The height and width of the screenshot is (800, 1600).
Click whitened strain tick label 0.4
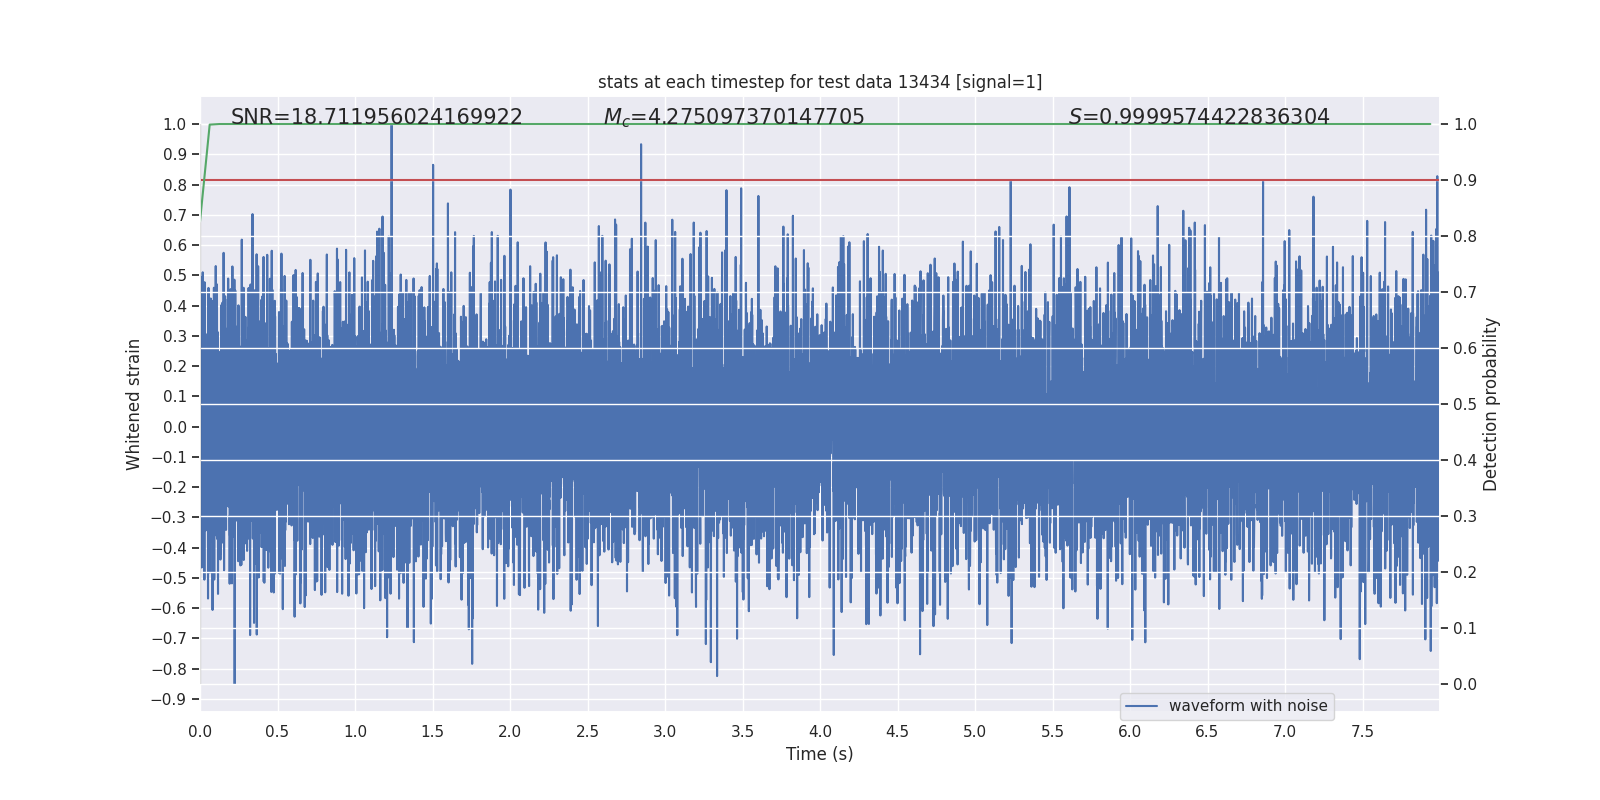point(175,307)
